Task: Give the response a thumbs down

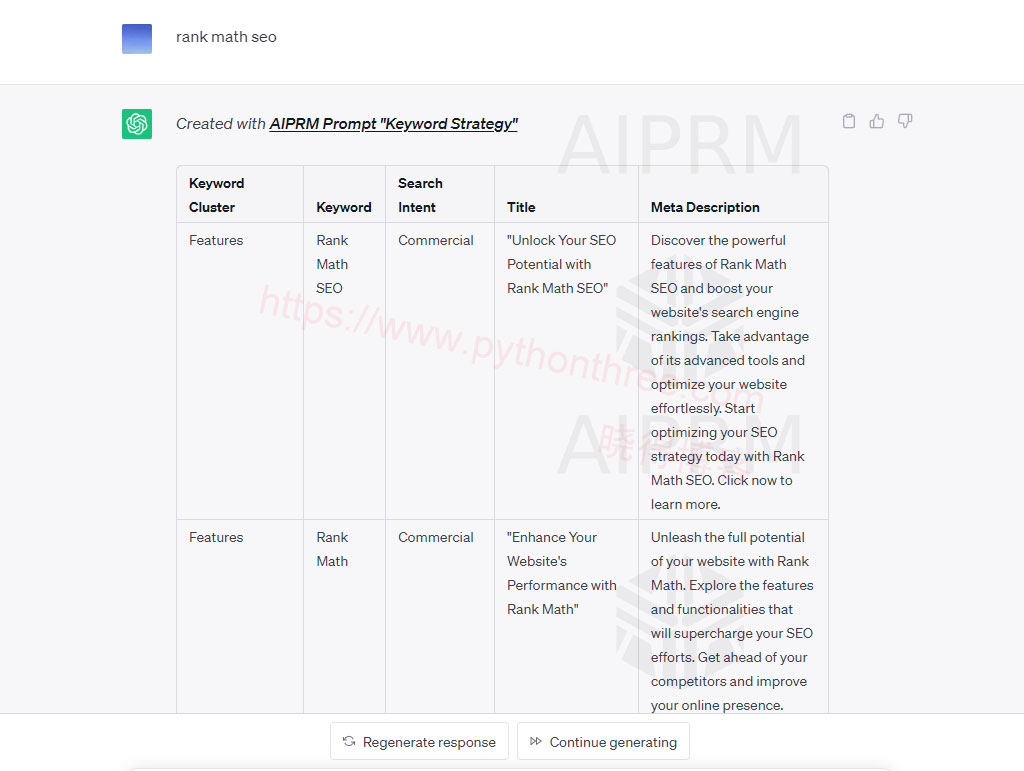Action: 904,121
